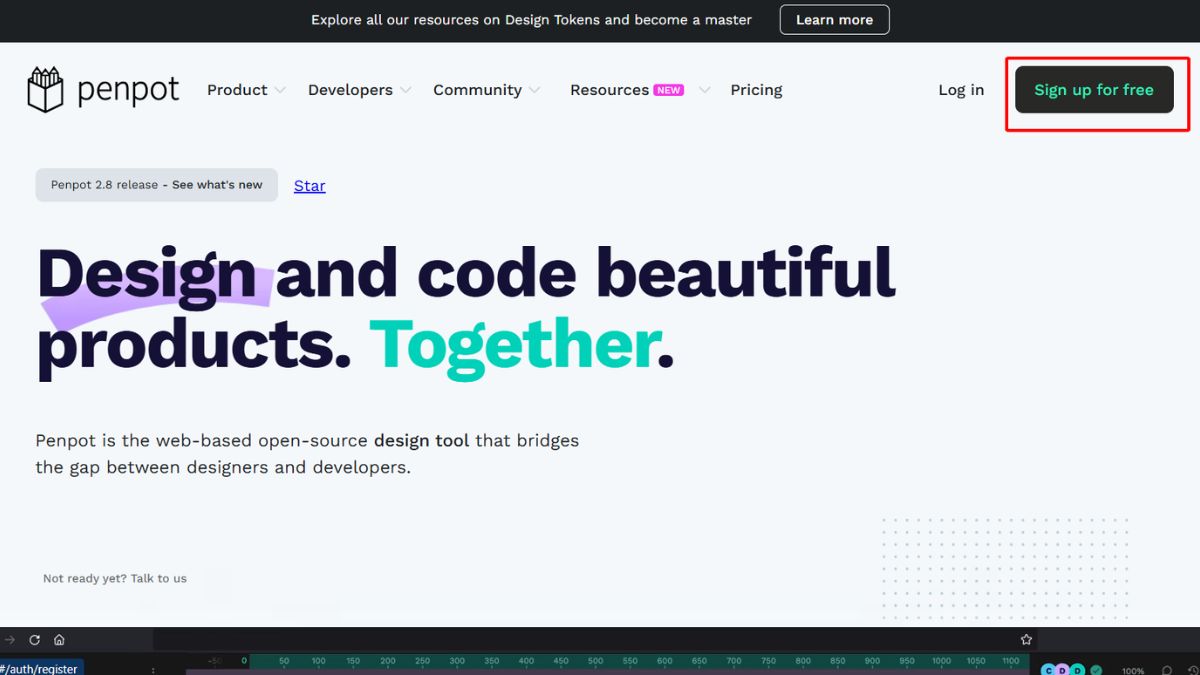Image resolution: width=1200 pixels, height=675 pixels.
Task: Click Learn more in the top banner
Action: coord(835,20)
